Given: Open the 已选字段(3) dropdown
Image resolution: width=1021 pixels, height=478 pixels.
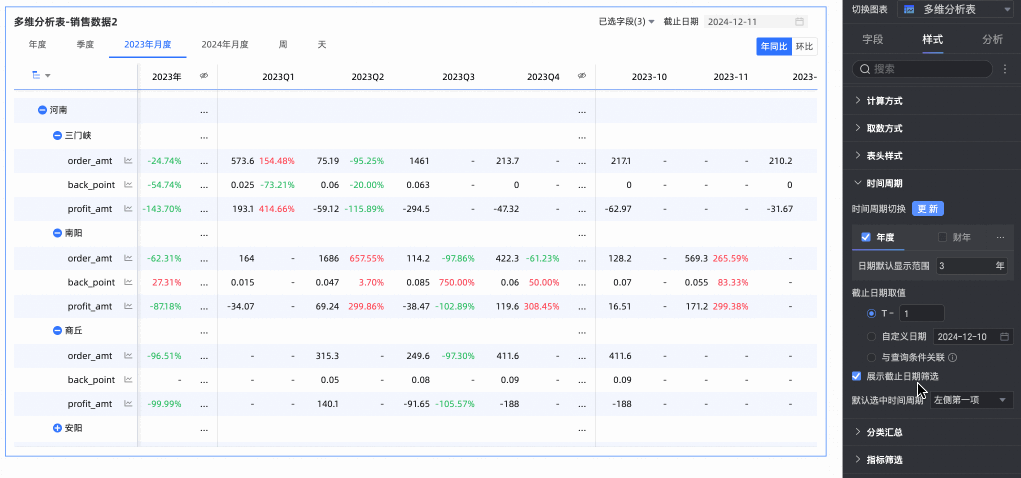Looking at the screenshot, I should coord(626,21).
